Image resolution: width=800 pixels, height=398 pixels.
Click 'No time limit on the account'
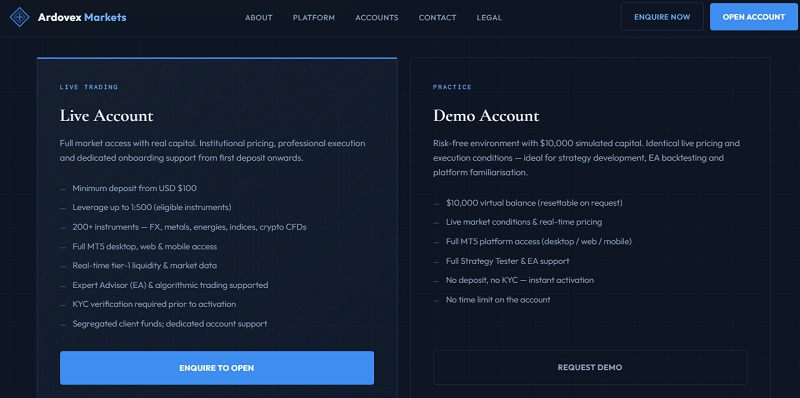[498, 300]
